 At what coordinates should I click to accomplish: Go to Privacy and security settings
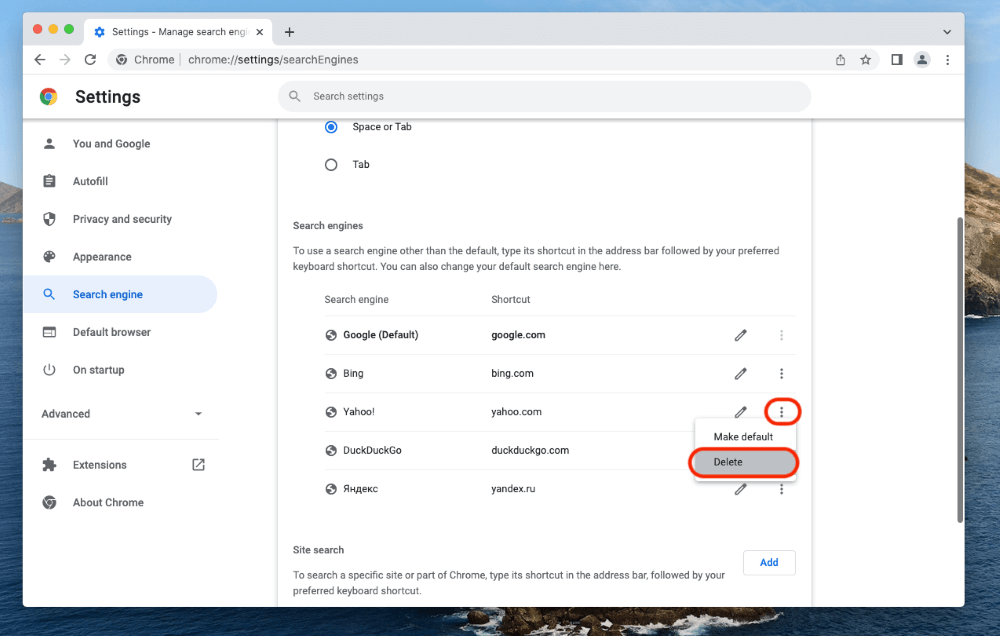click(x=122, y=219)
